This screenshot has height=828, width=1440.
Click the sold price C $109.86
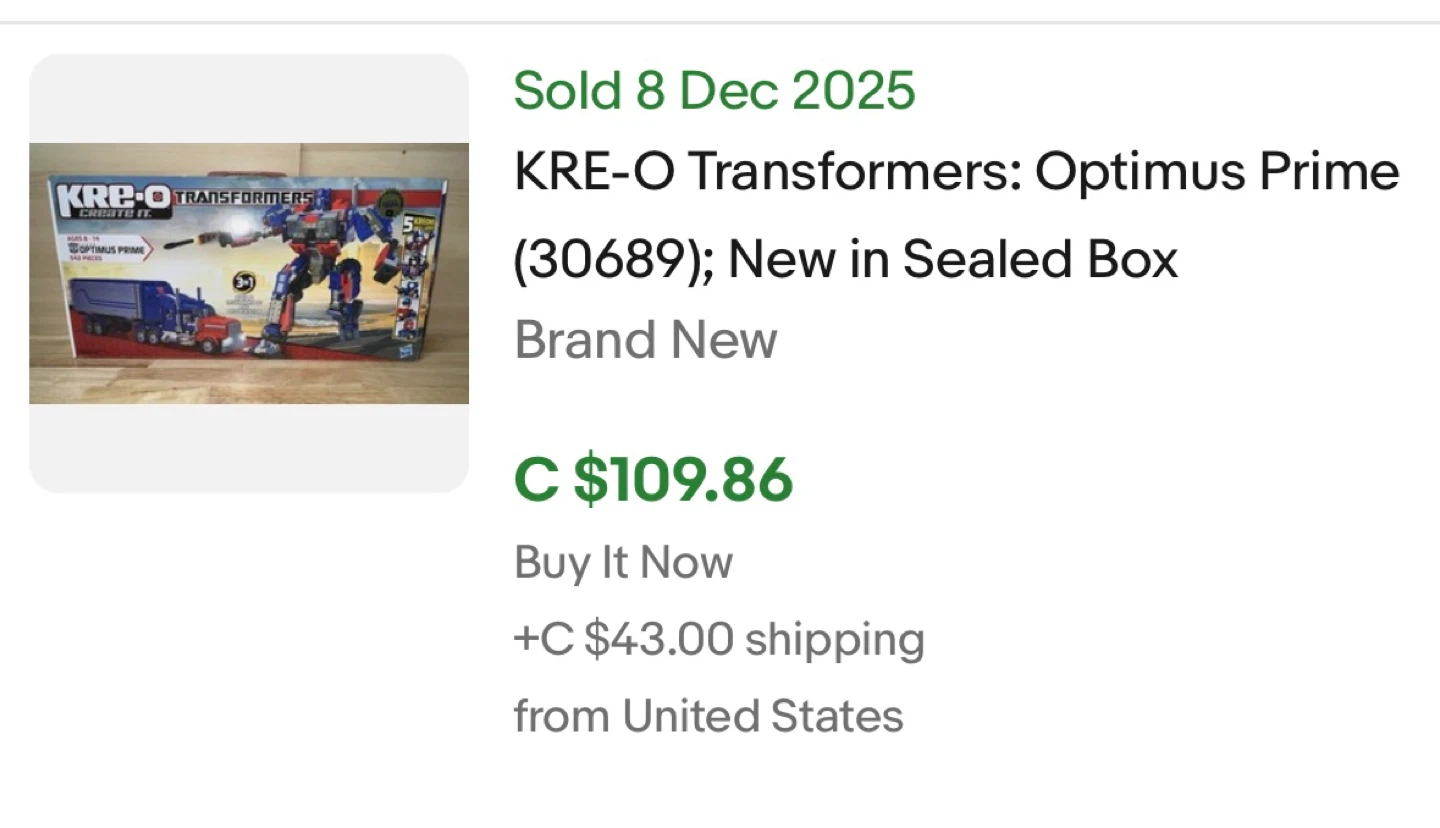pos(653,480)
